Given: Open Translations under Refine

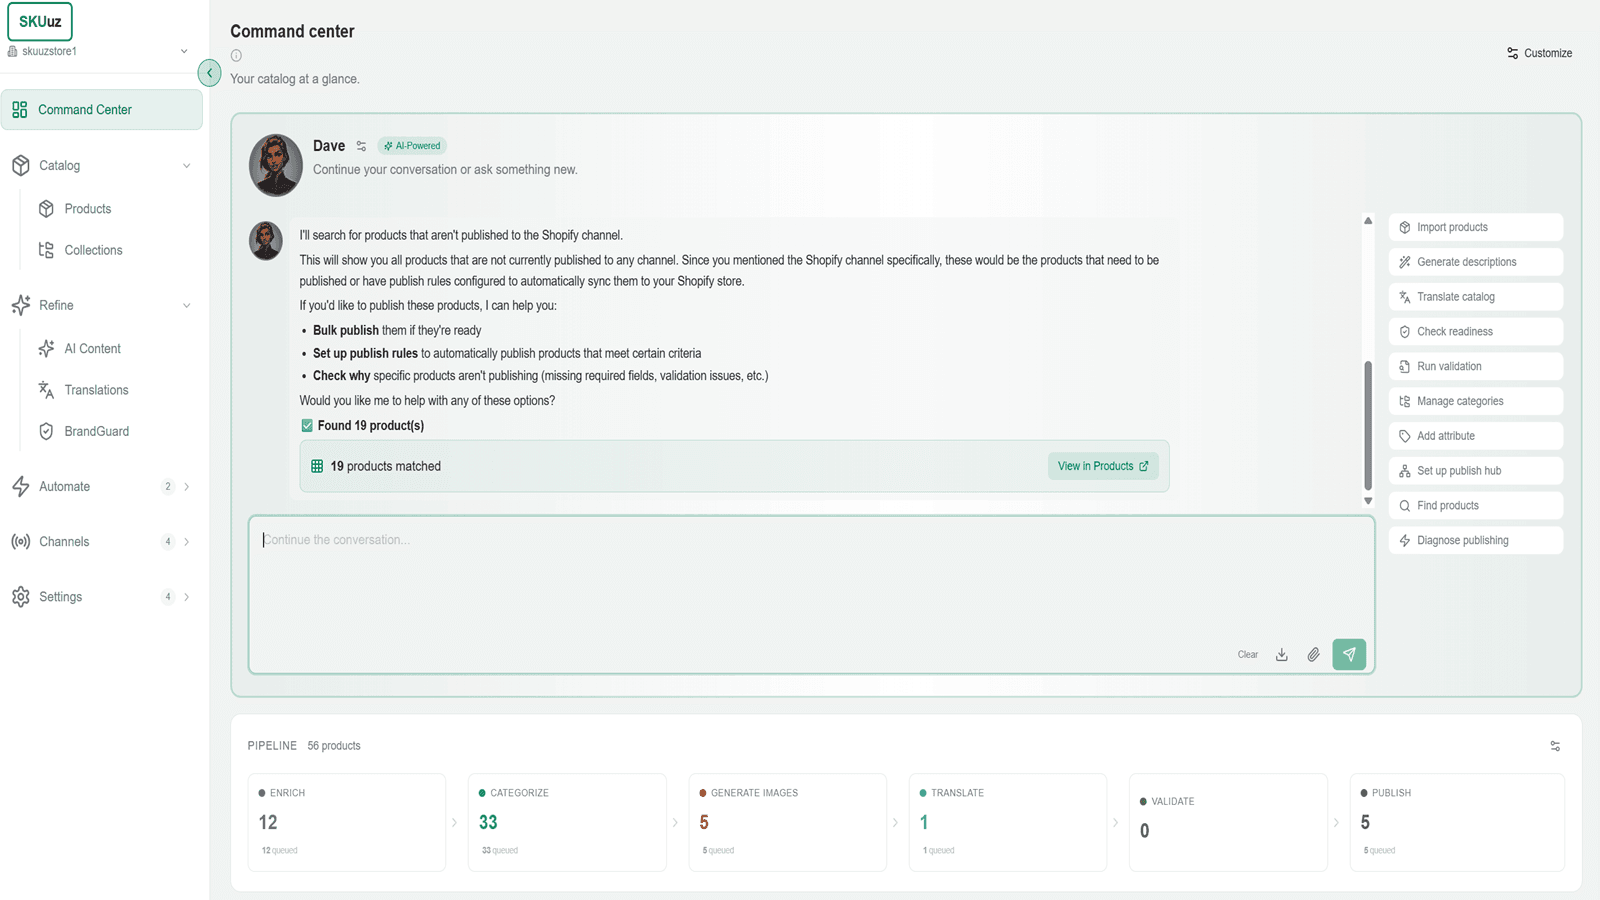Looking at the screenshot, I should pyautogui.click(x=96, y=390).
